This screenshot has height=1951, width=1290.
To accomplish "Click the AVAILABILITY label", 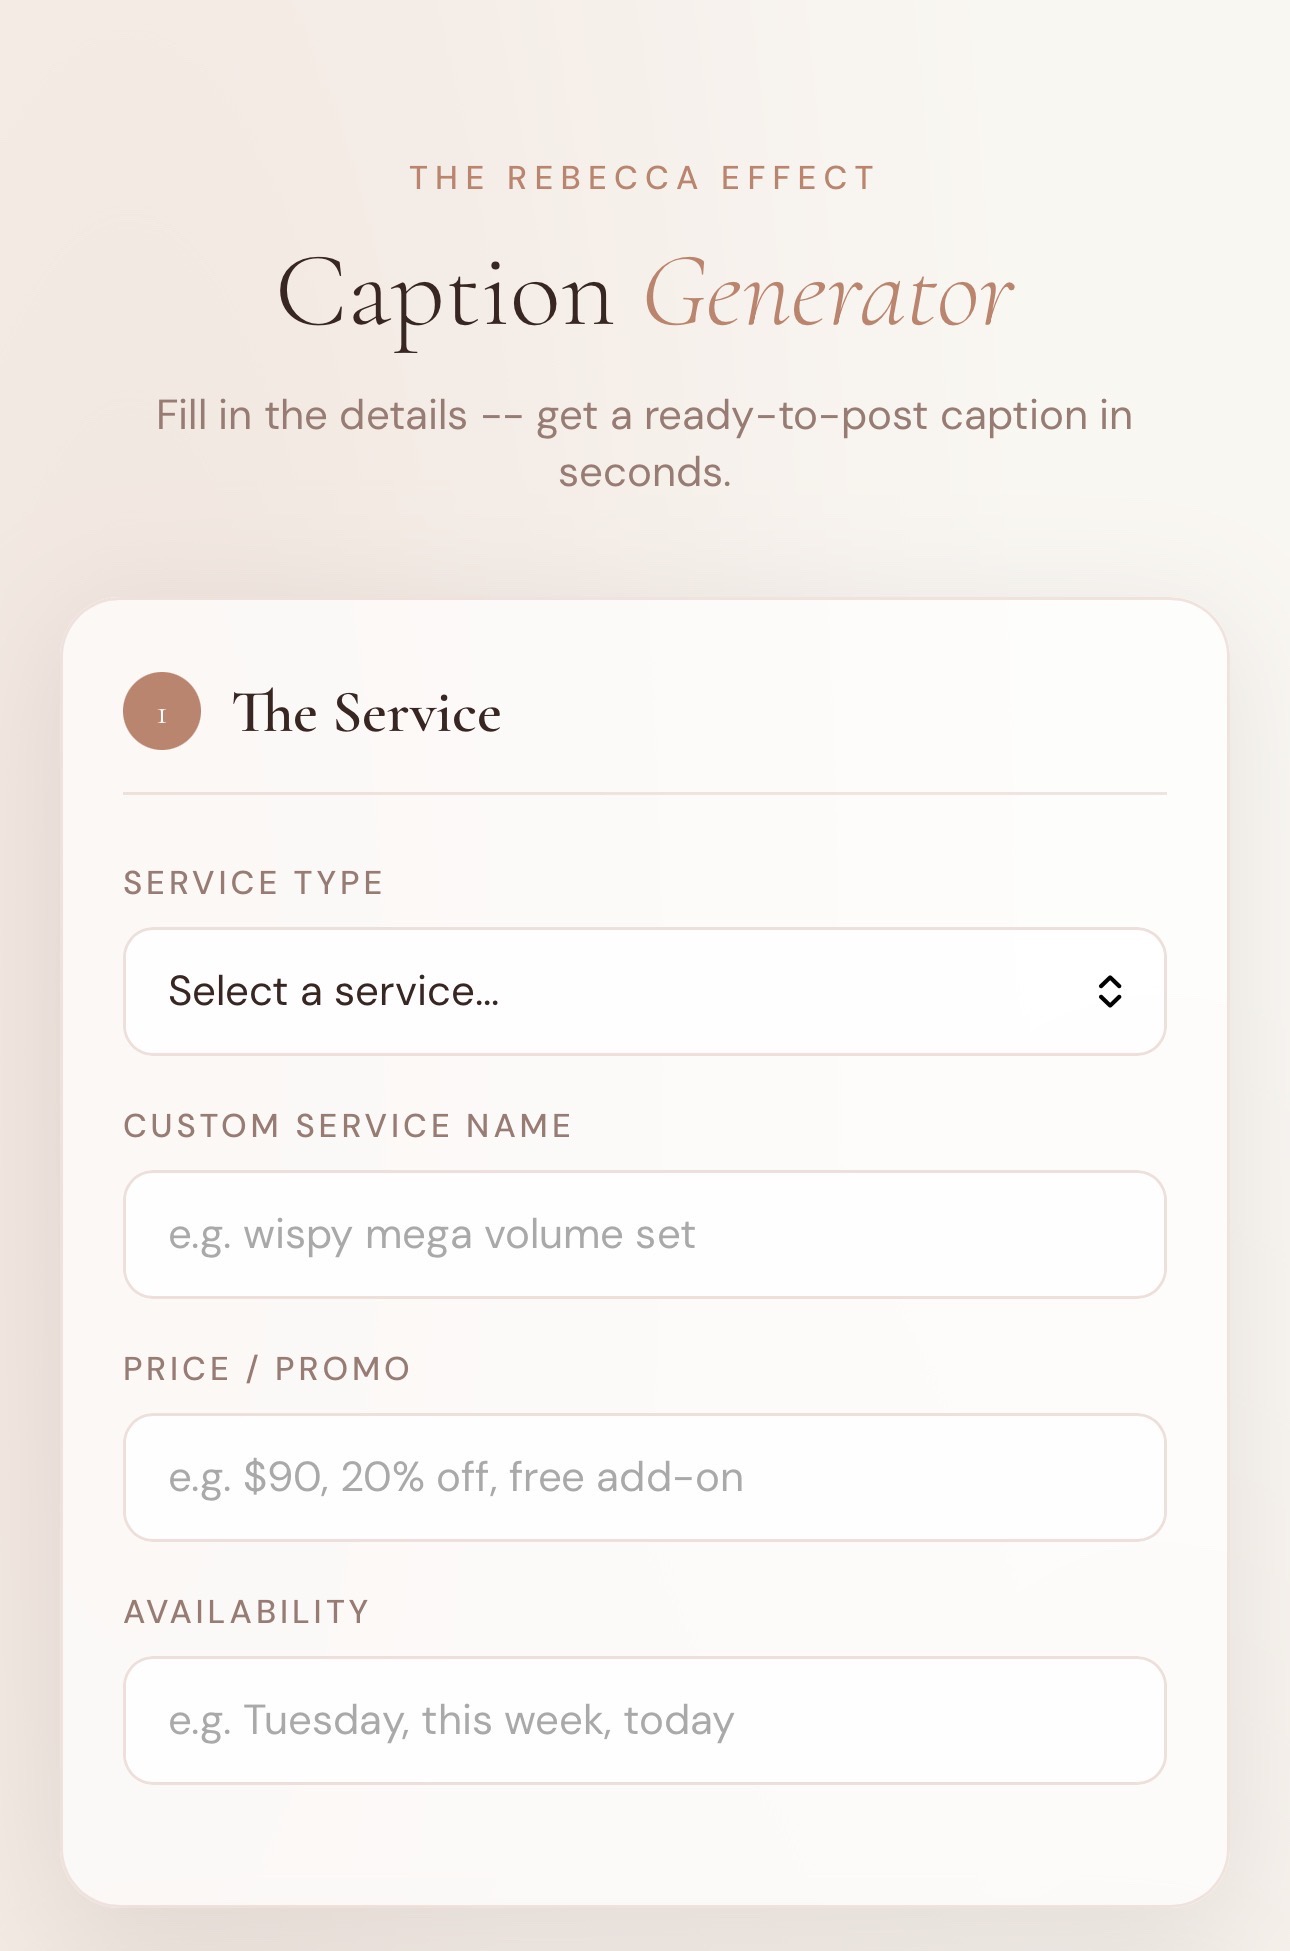I will 245,1611.
